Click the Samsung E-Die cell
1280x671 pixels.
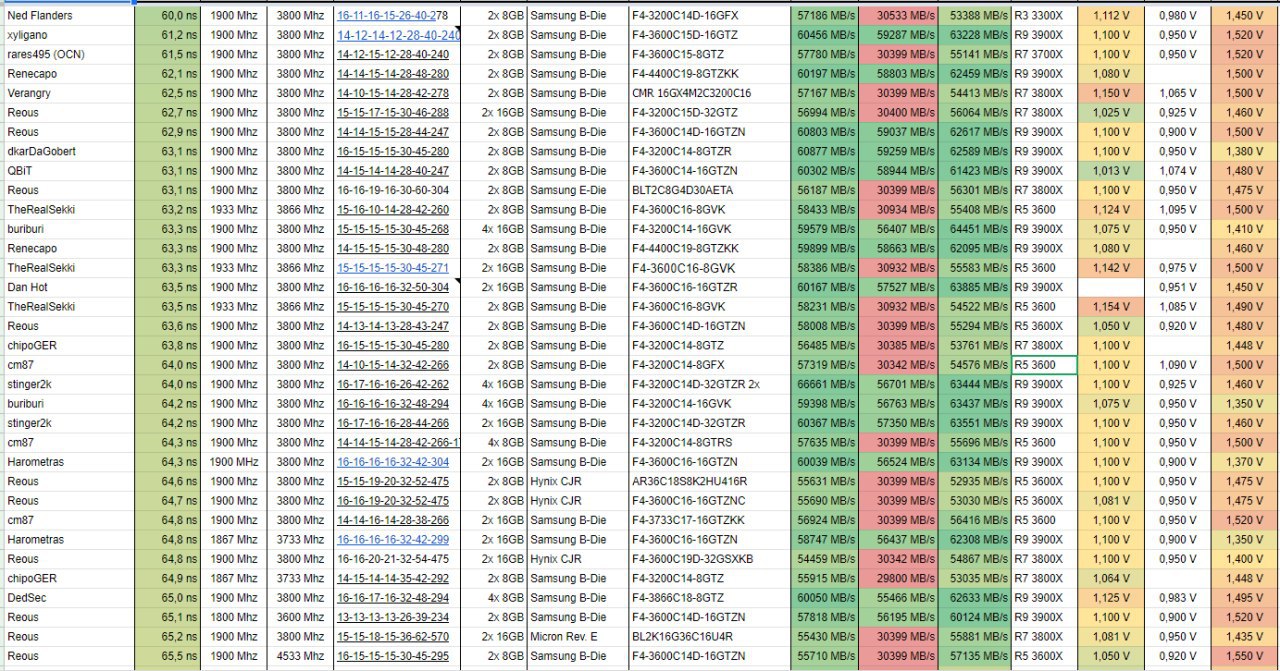click(x=578, y=190)
